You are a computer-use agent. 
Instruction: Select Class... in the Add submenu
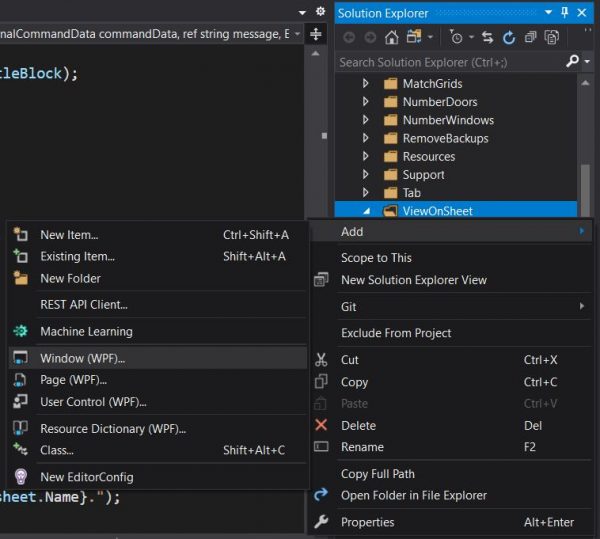point(57,450)
